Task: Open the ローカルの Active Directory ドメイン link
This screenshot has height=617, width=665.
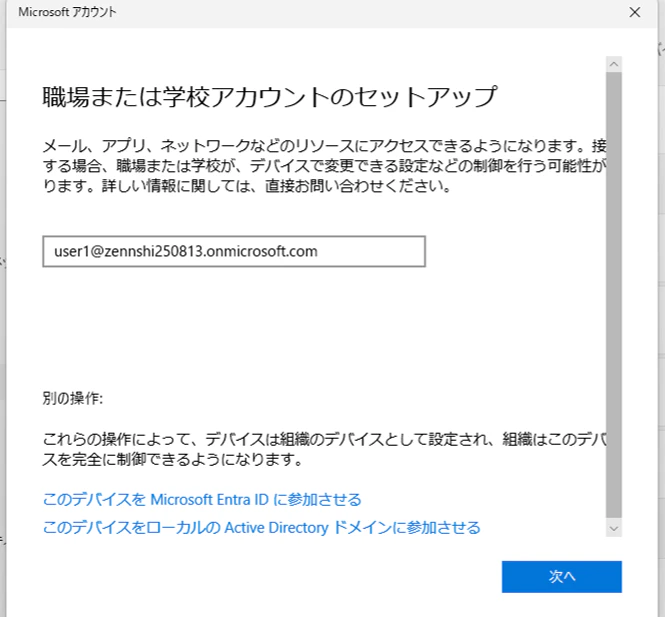Action: click(261, 528)
